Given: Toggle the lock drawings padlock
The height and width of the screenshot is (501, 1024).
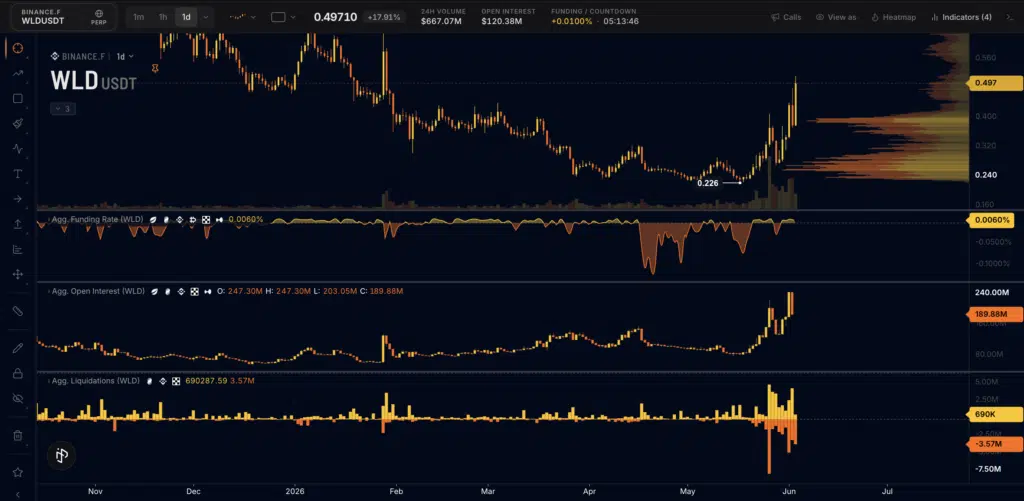Looking at the screenshot, I should coord(18,373).
